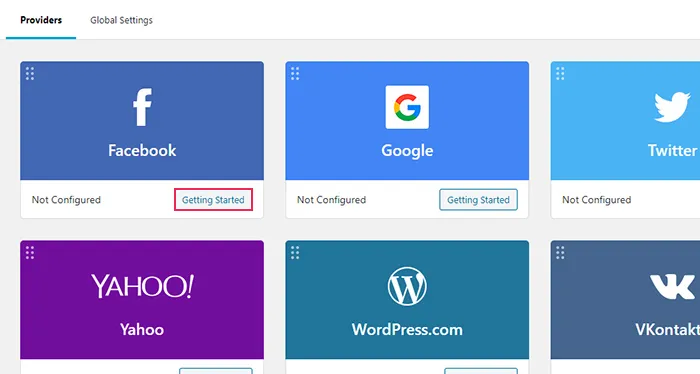Click the drag handle on Google card
Screen dimensions: 700x374
coord(295,74)
